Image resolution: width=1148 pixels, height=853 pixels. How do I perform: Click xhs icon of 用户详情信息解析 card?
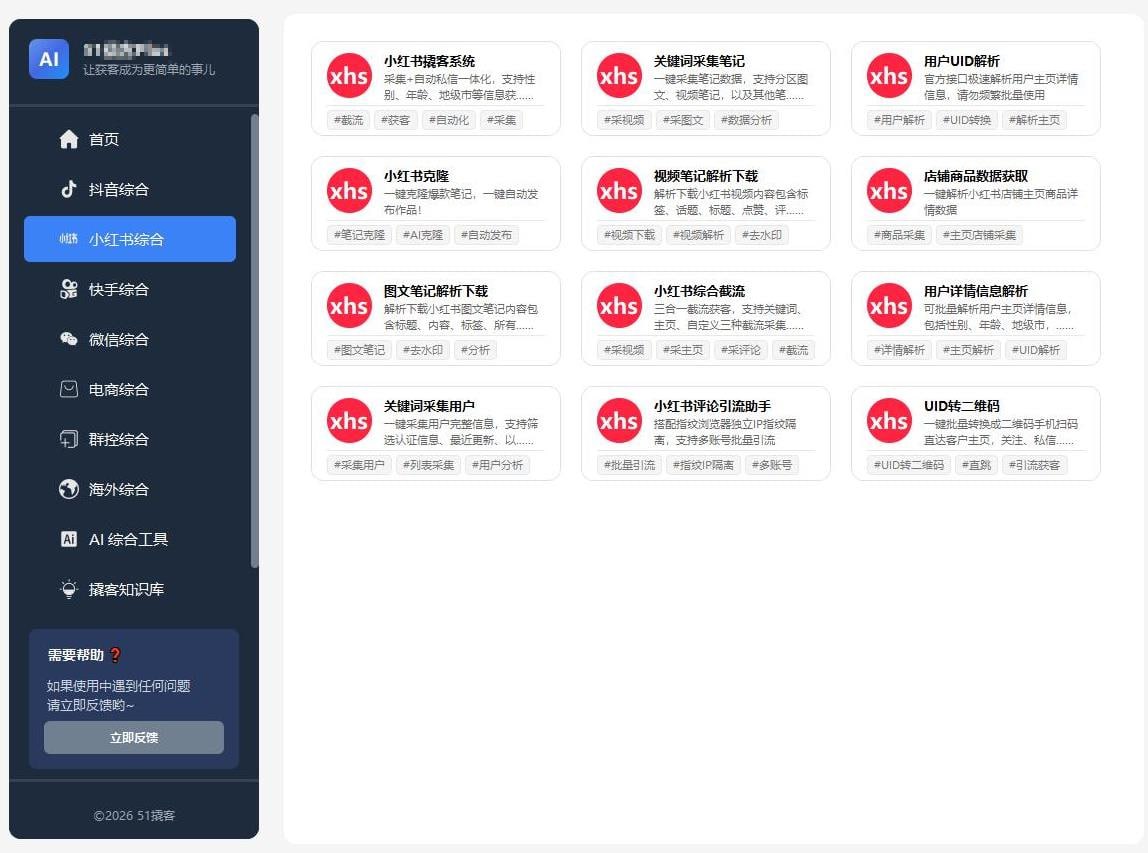[x=889, y=305]
